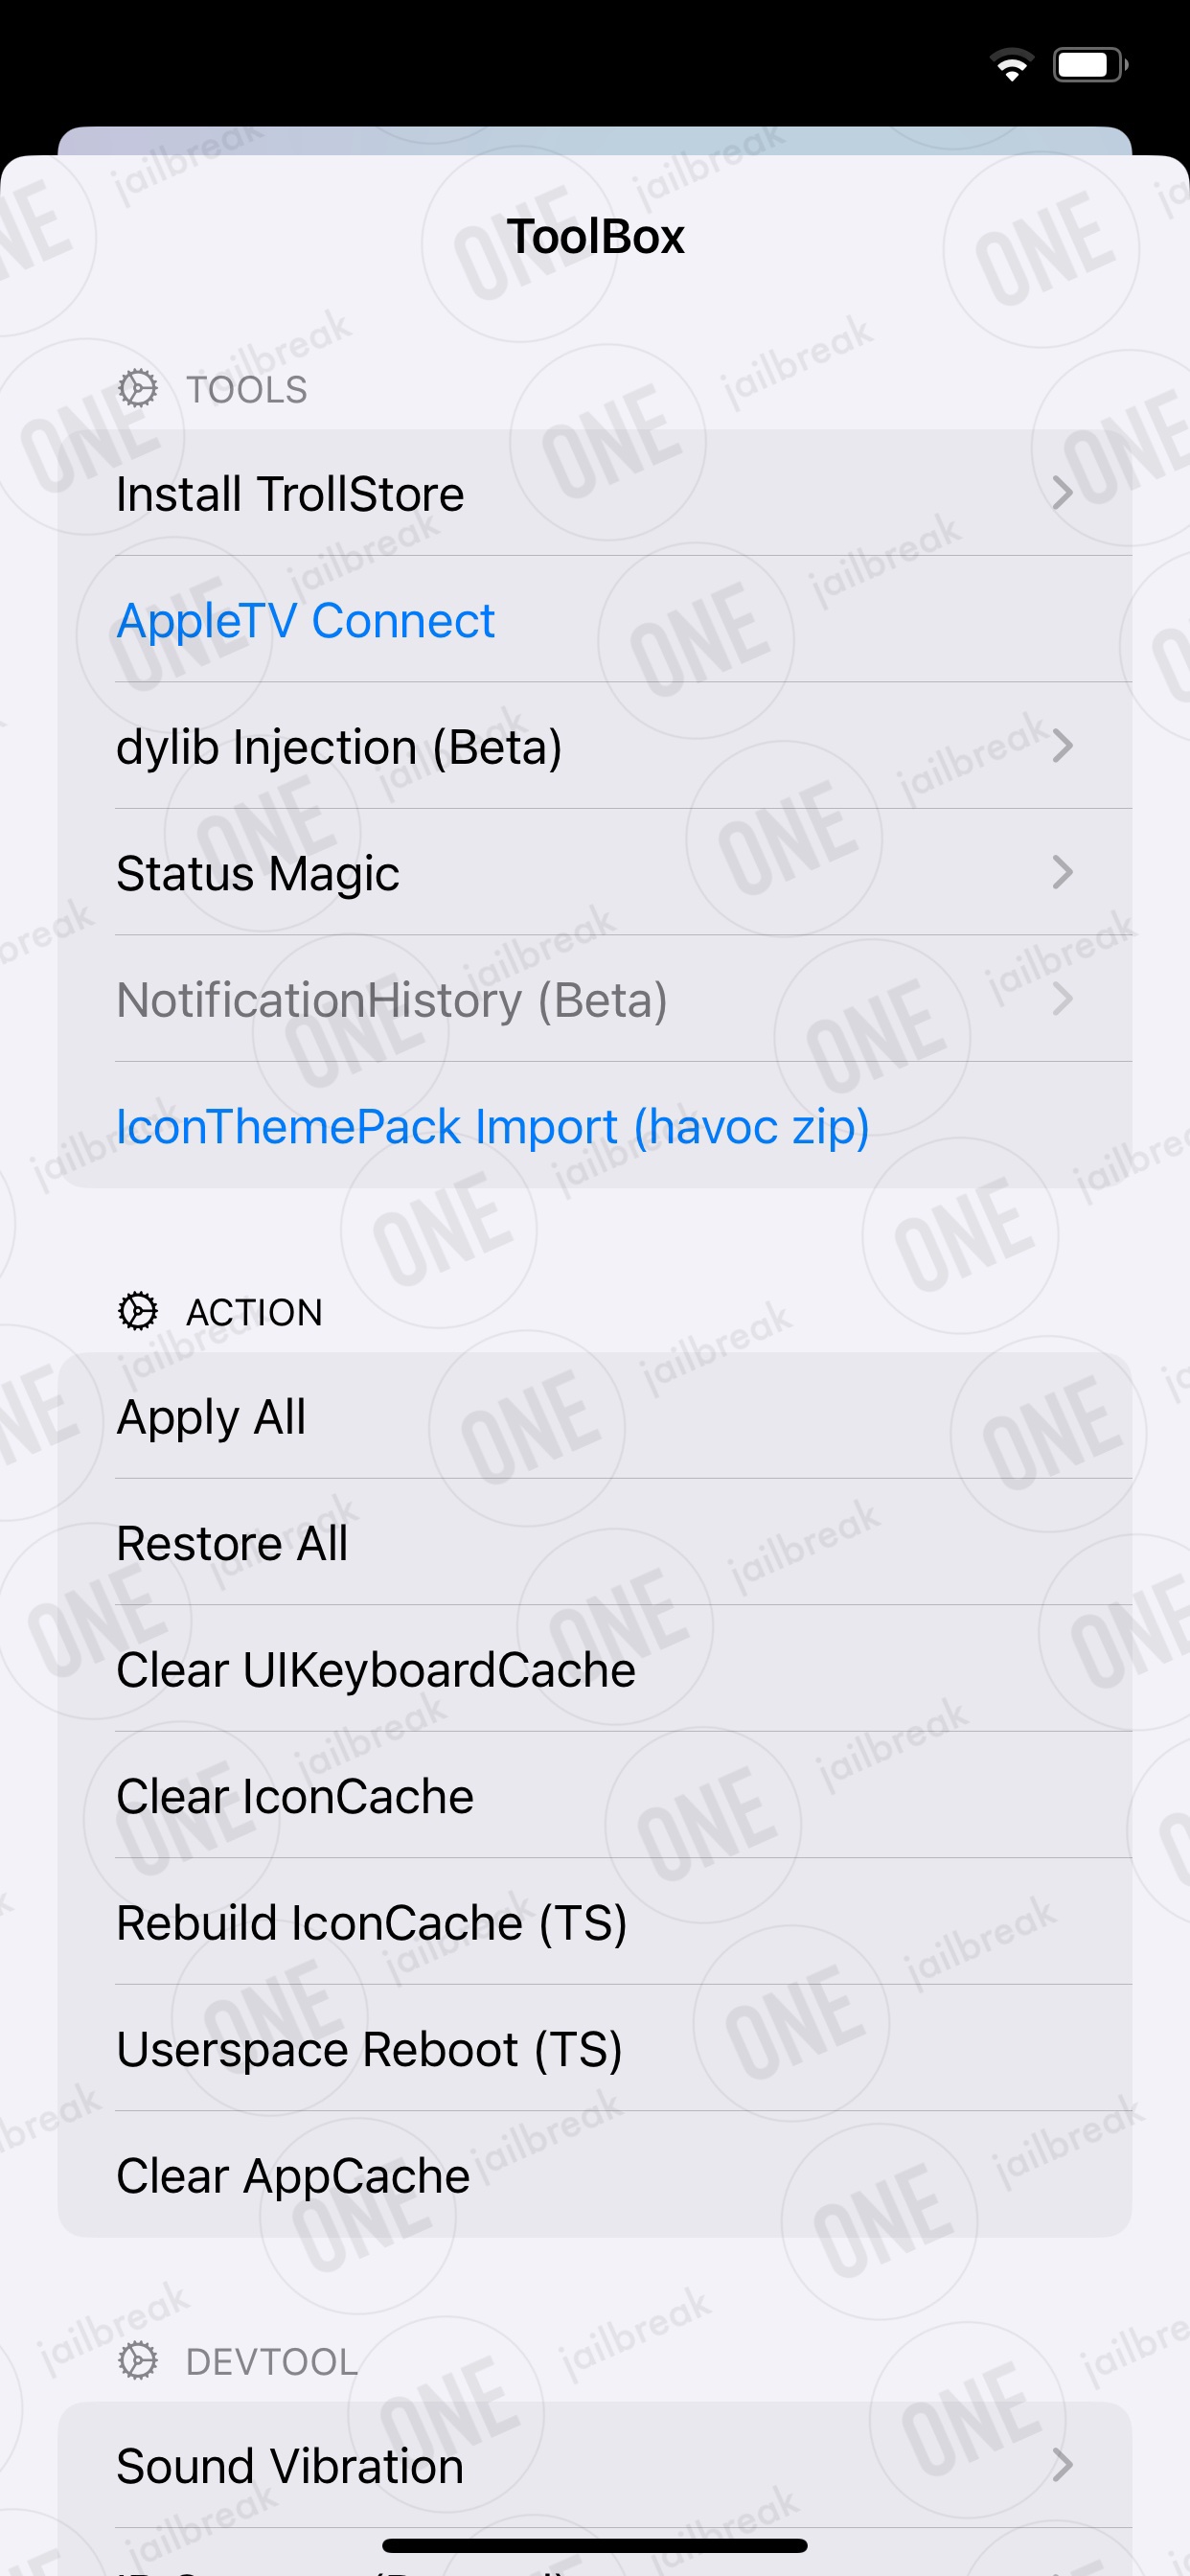Click the ACTION section gear icon

coord(138,1312)
